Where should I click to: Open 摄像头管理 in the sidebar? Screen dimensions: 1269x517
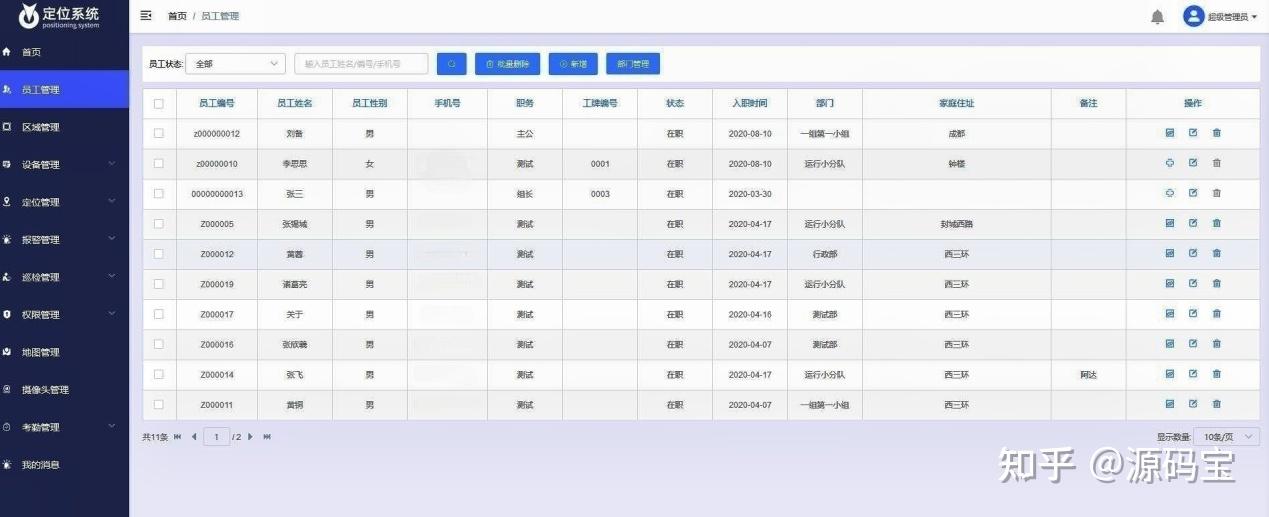64,389
